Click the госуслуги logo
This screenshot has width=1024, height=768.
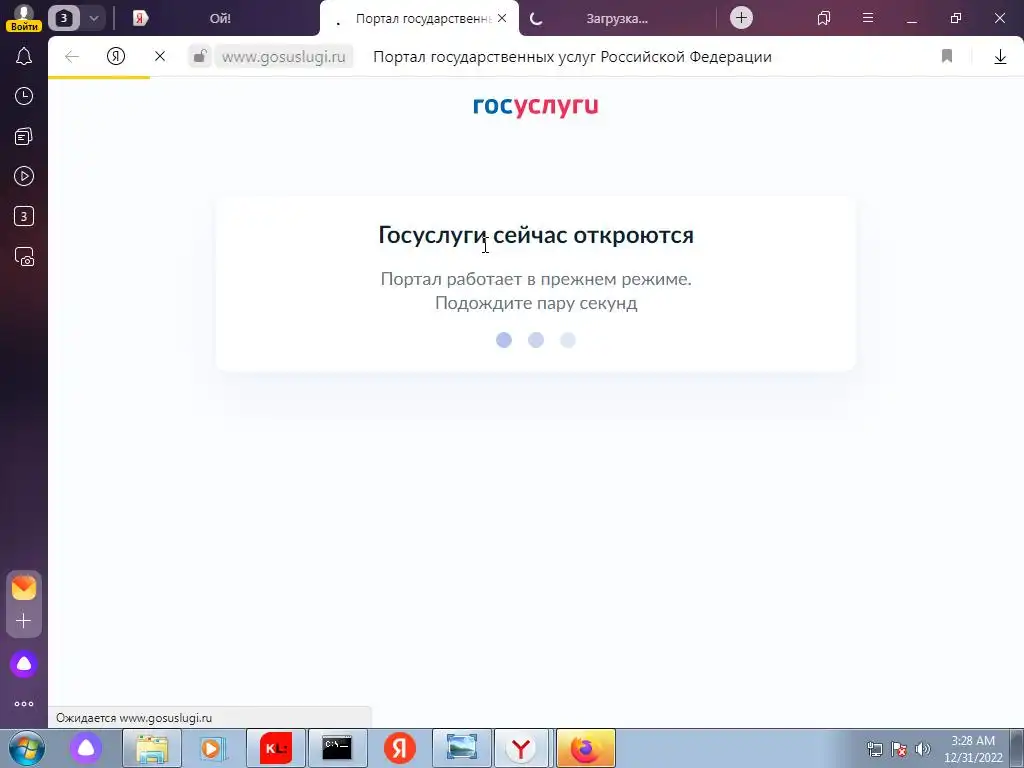(536, 106)
